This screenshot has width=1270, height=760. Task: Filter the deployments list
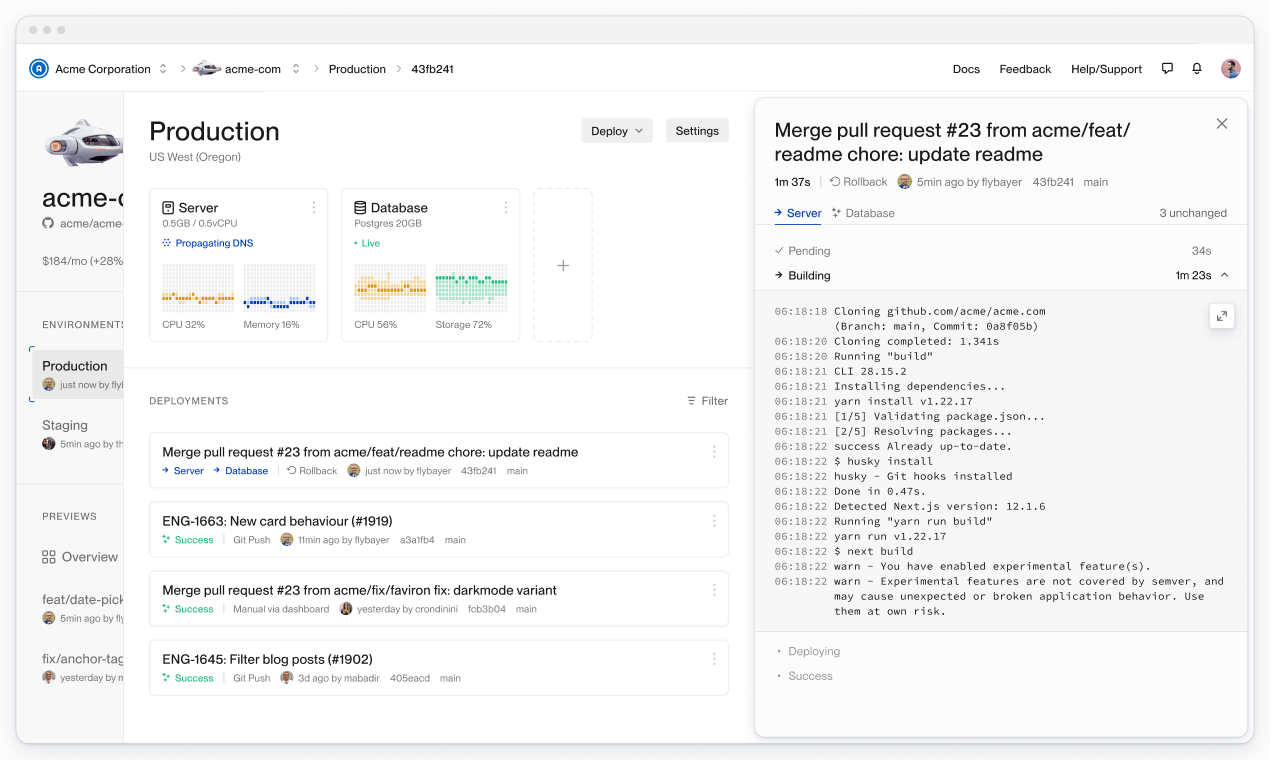click(x=707, y=401)
